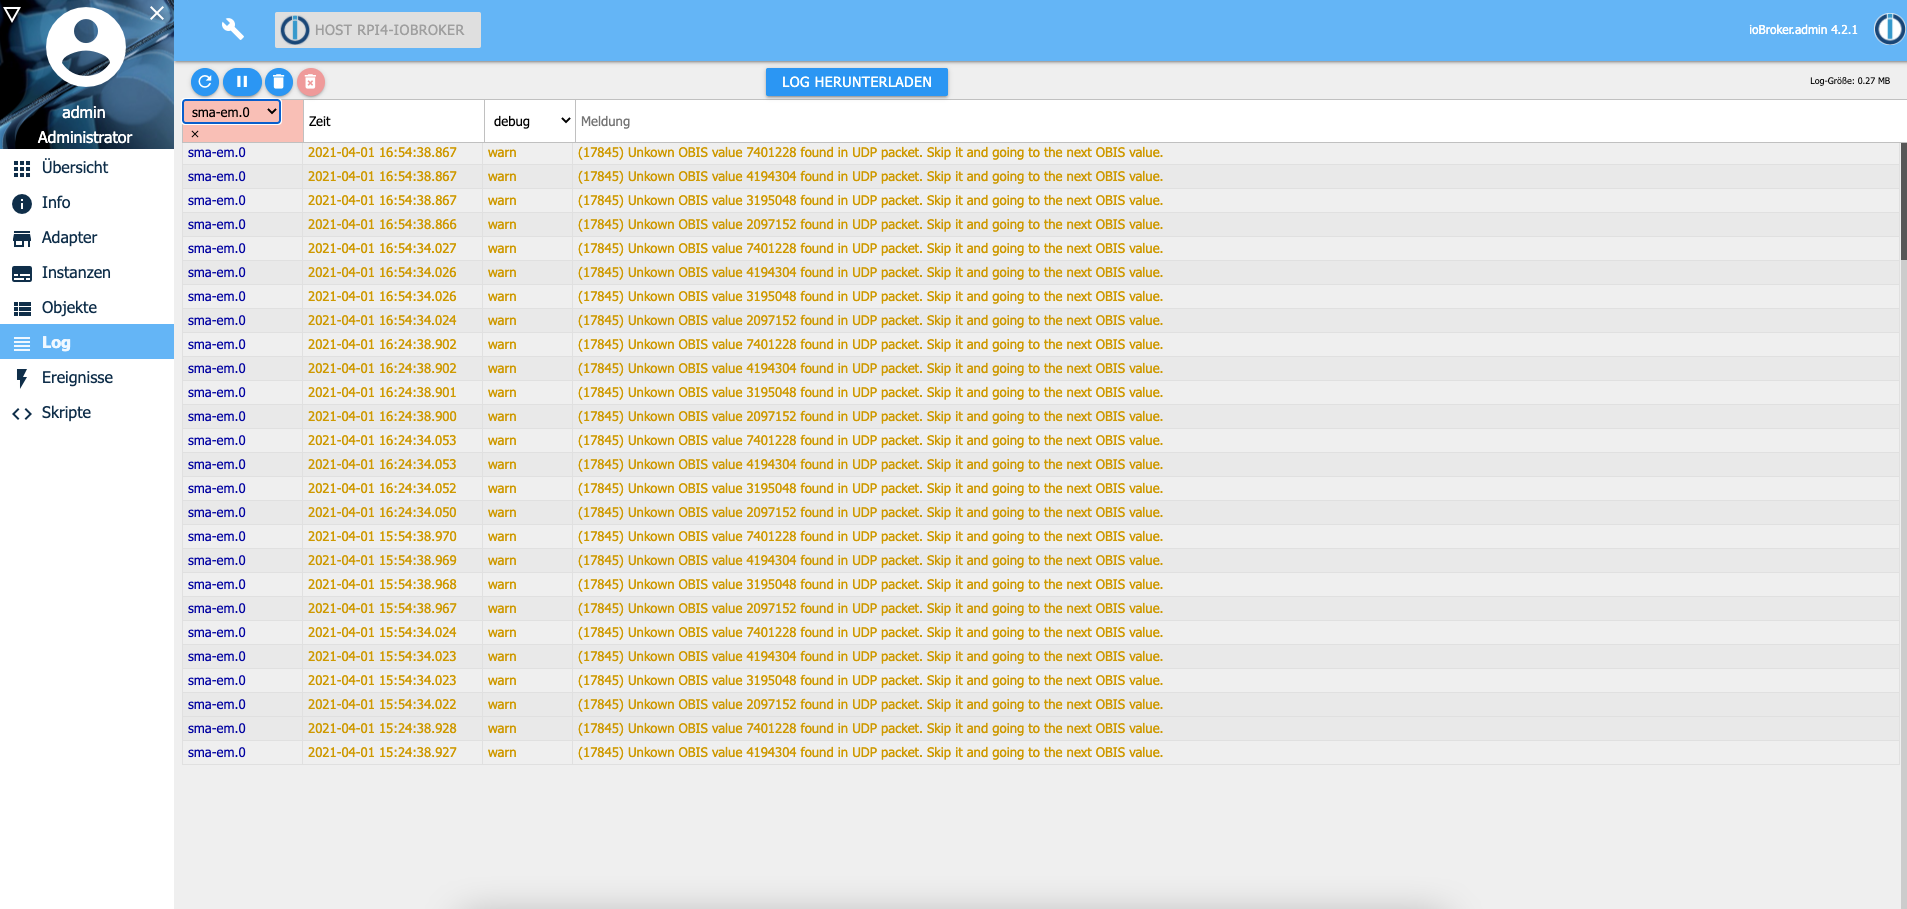The width and height of the screenshot is (1907, 909).
Task: Click the wrench settings icon
Action: point(232,29)
